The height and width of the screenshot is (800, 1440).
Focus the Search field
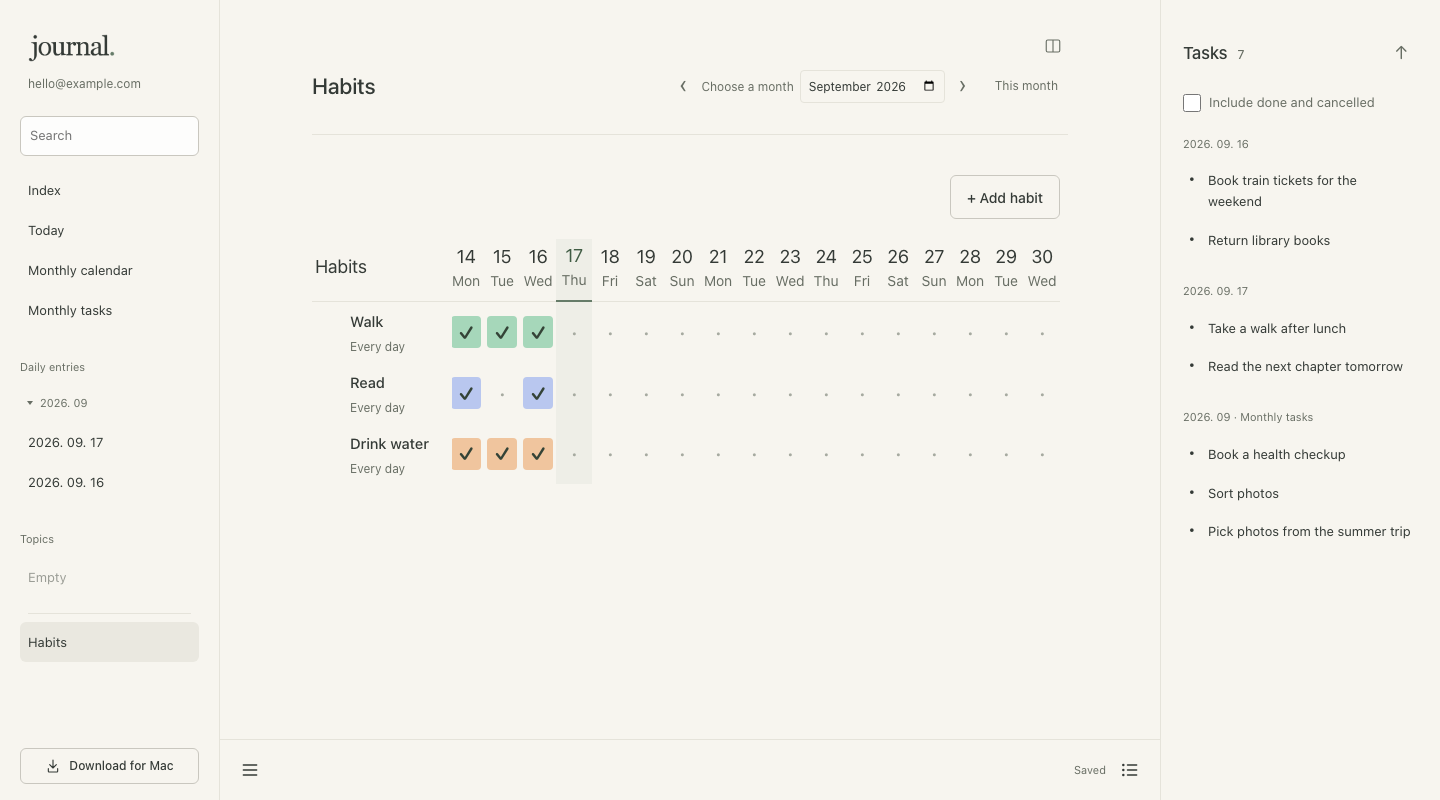109,136
